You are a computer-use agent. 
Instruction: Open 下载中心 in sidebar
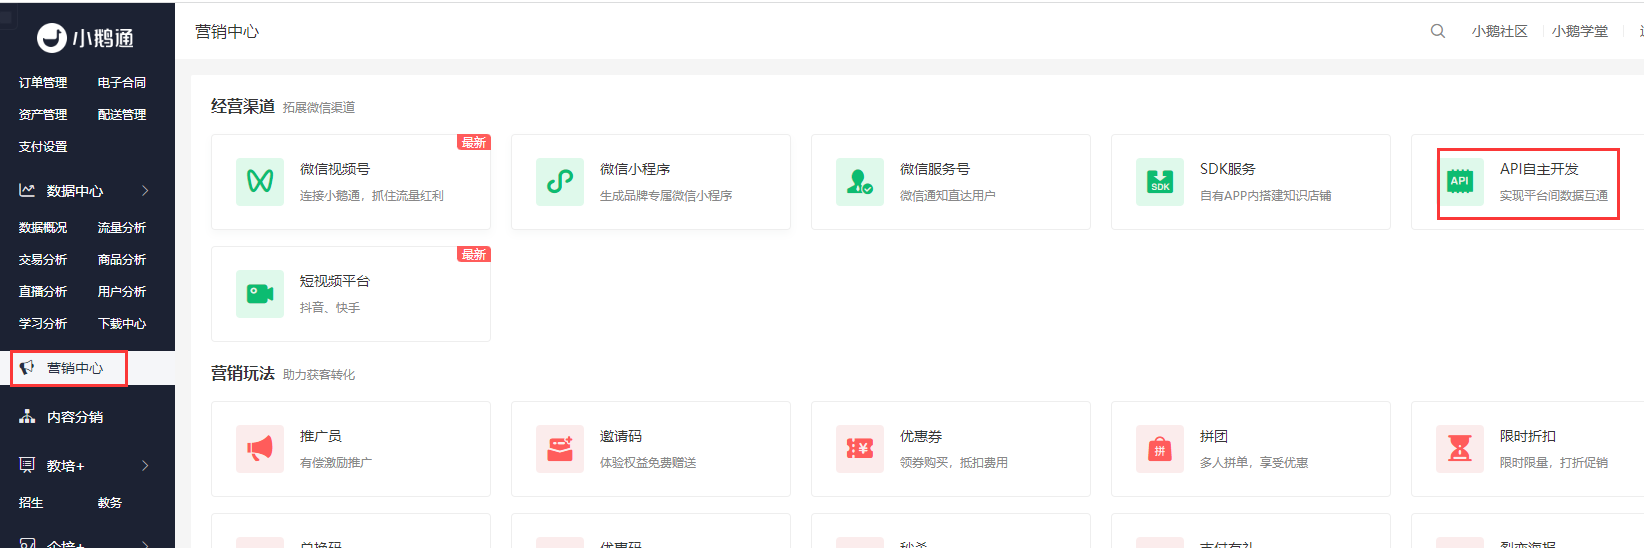122,324
